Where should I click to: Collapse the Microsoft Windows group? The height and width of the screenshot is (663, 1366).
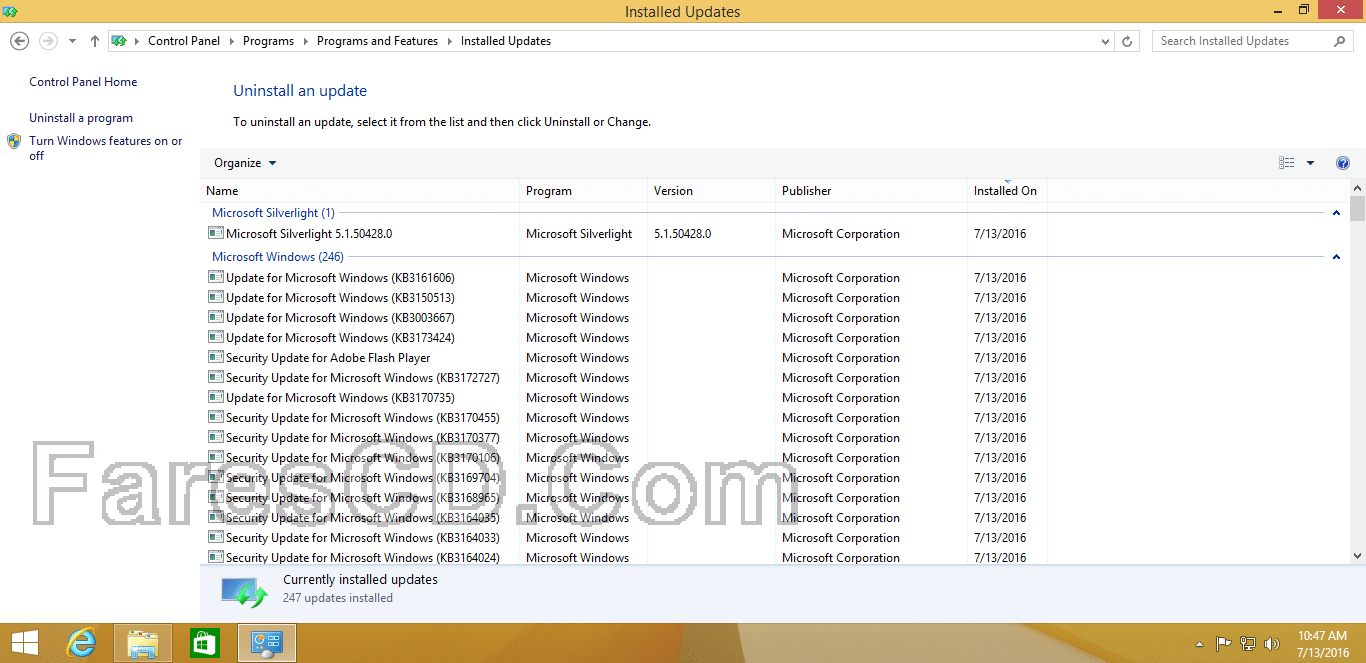click(1336, 257)
